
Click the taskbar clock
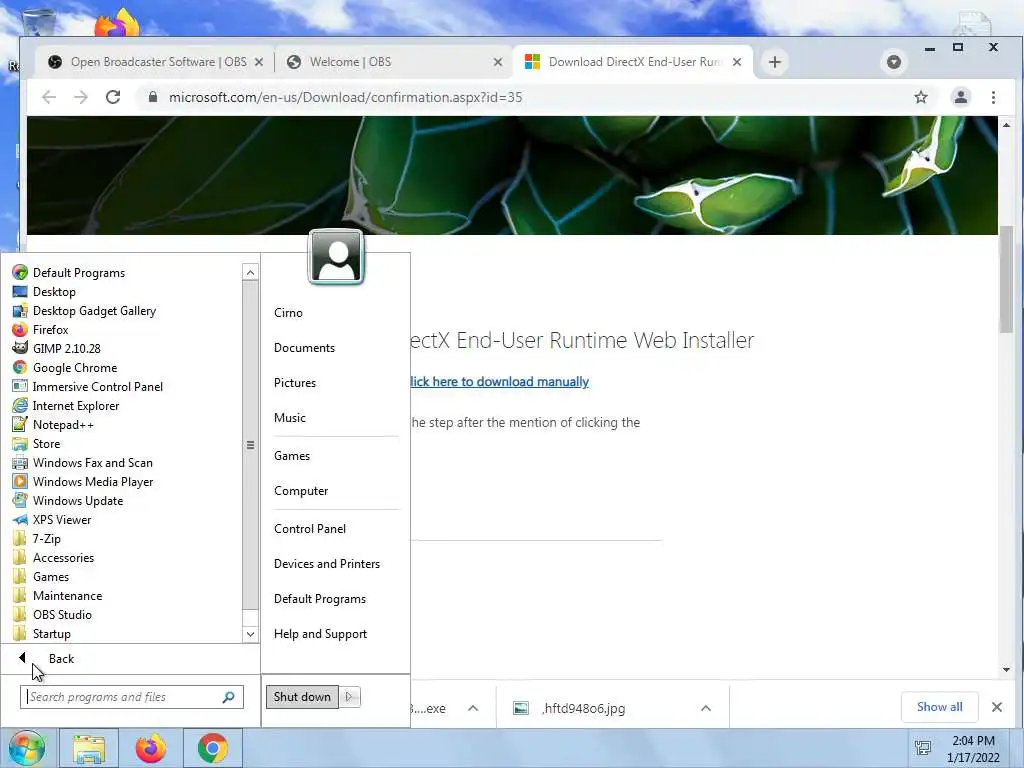coord(973,749)
